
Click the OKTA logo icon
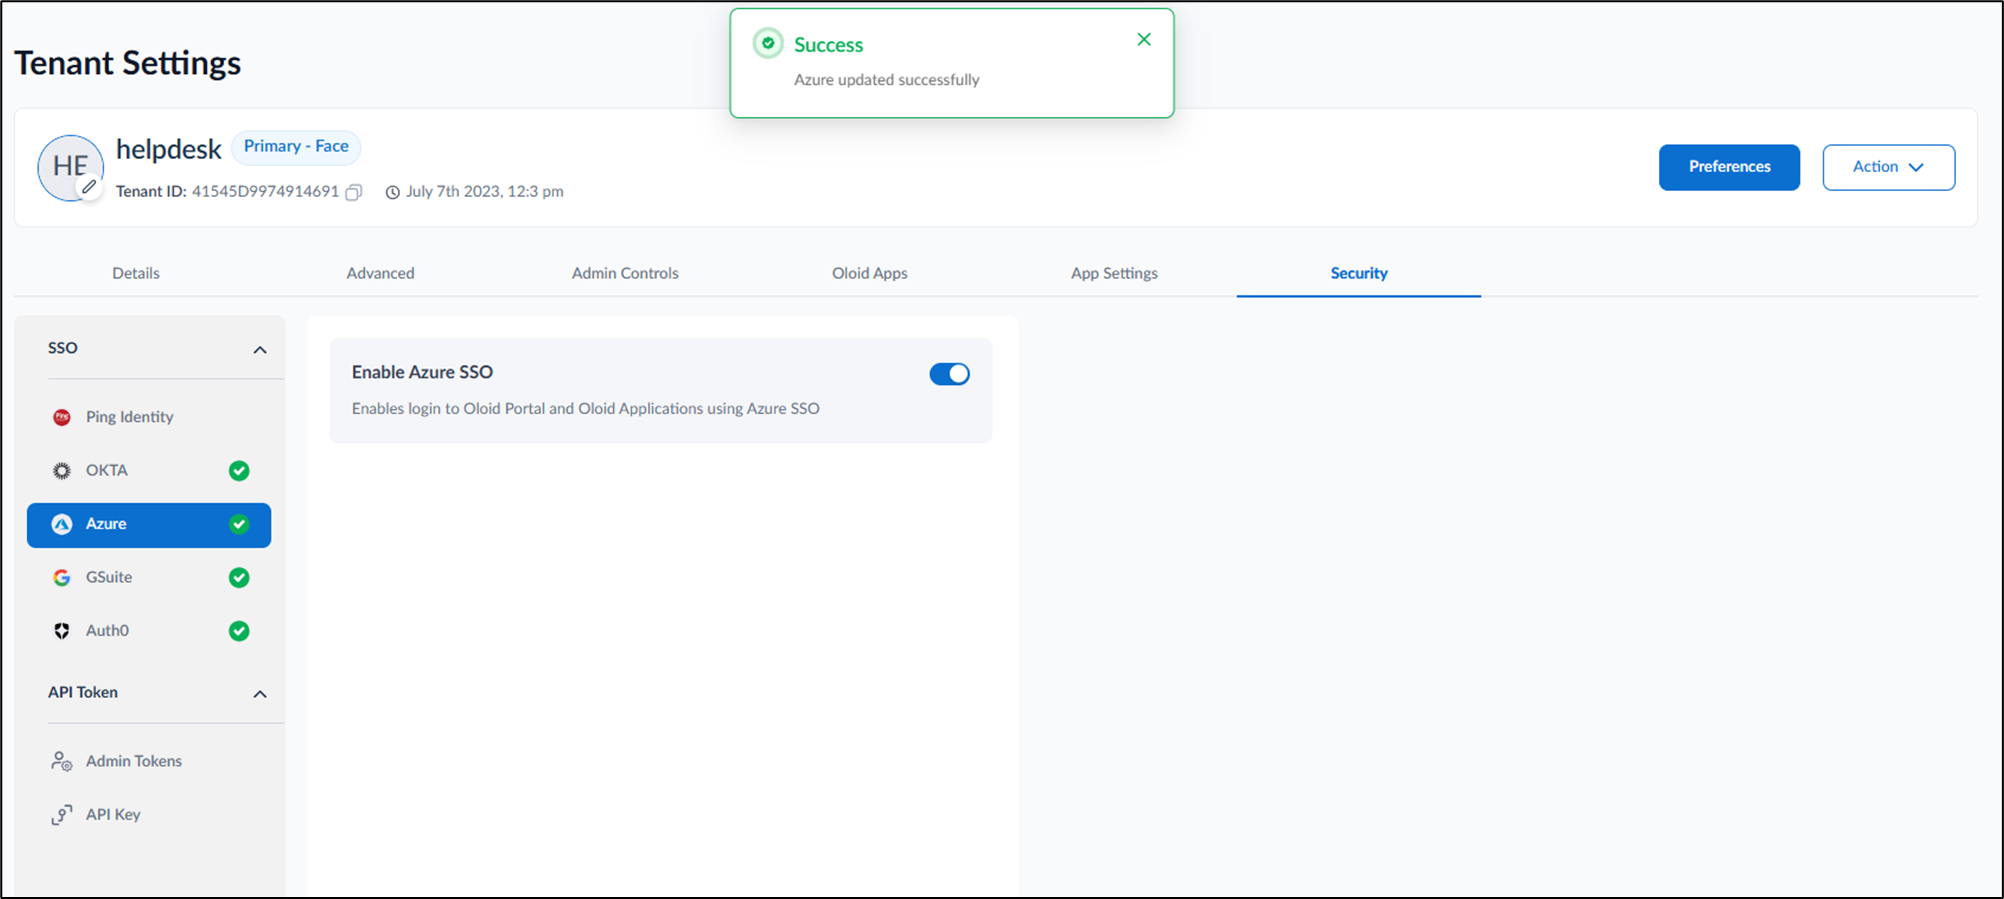pos(62,471)
